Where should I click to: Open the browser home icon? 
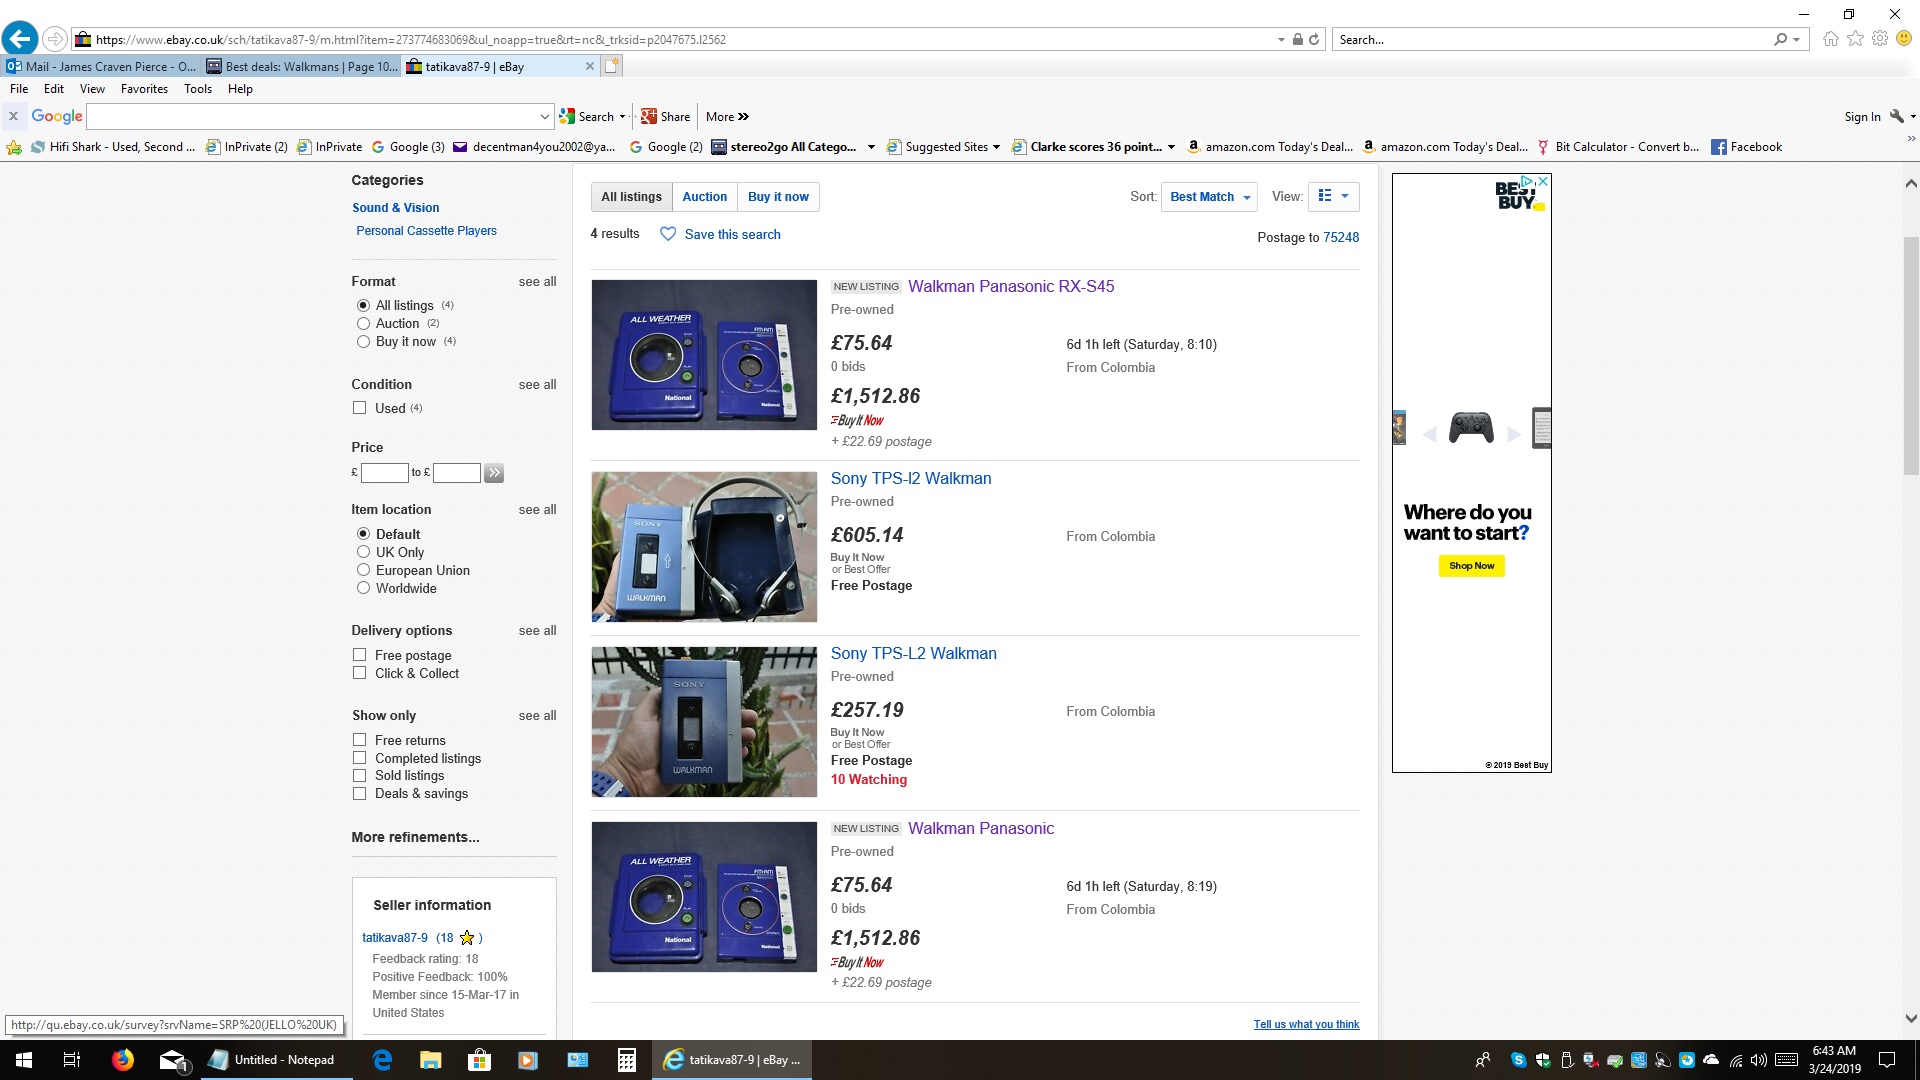pos(1830,39)
